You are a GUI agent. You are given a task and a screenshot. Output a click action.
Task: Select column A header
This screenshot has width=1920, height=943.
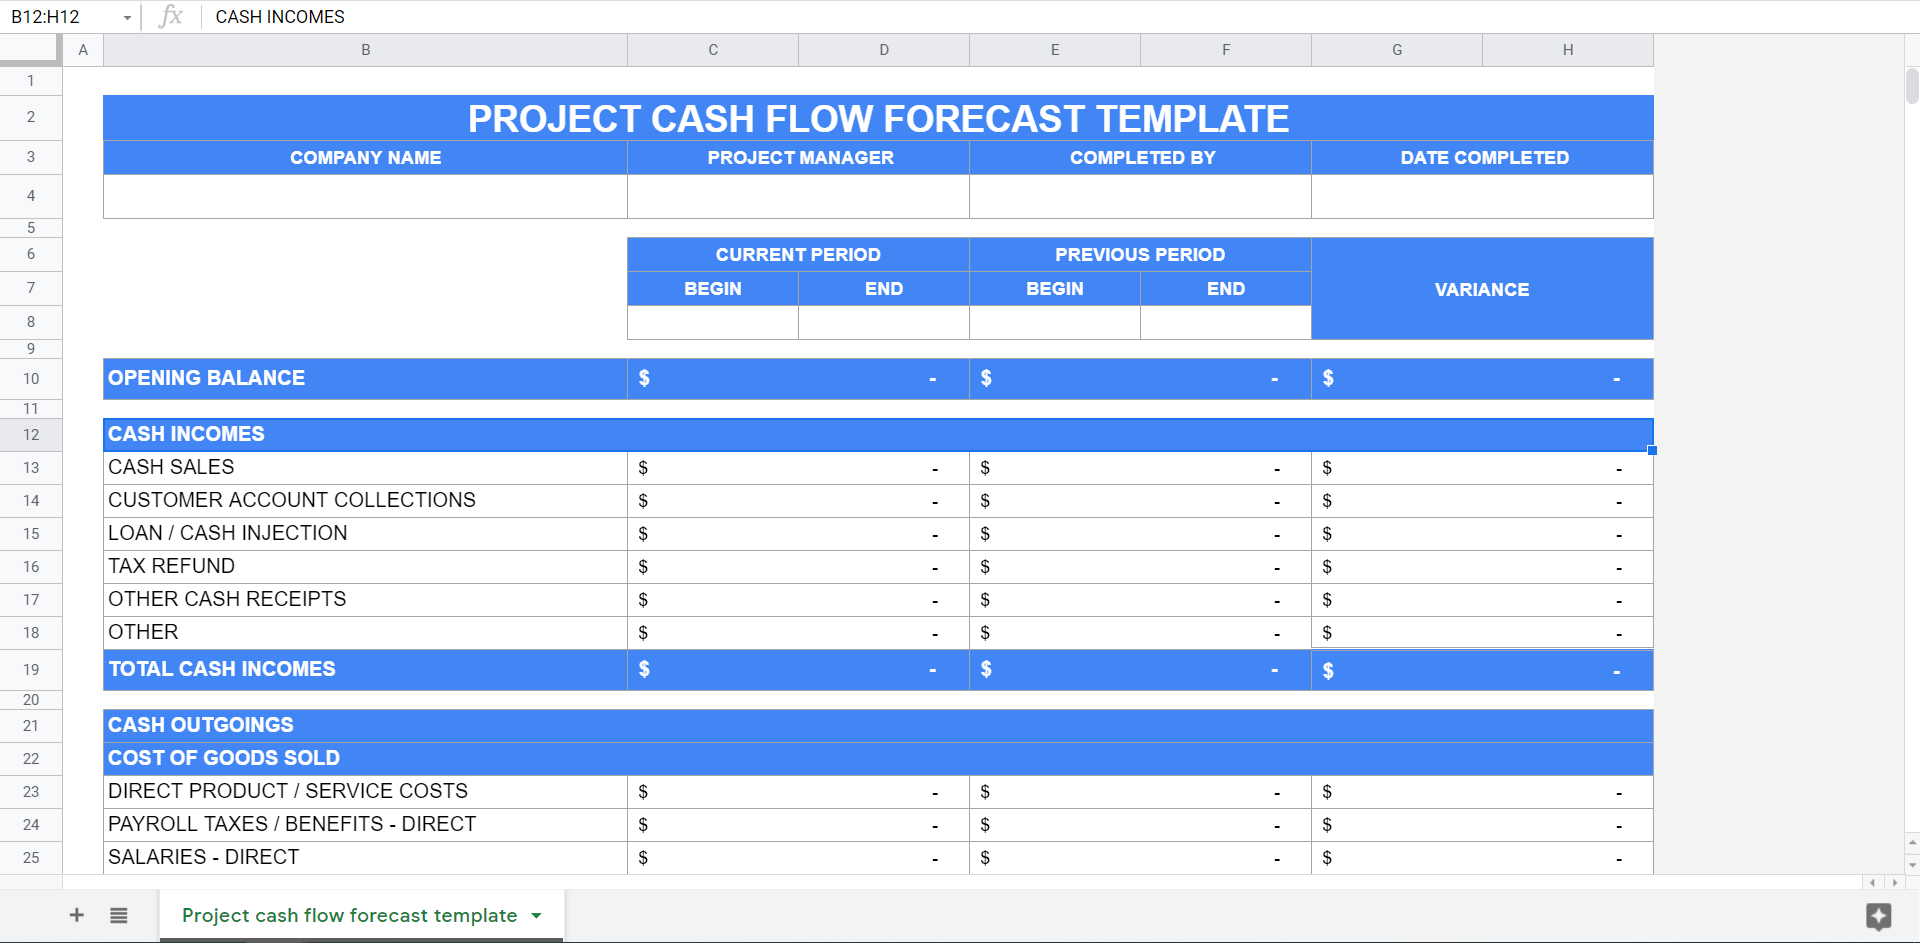(83, 50)
